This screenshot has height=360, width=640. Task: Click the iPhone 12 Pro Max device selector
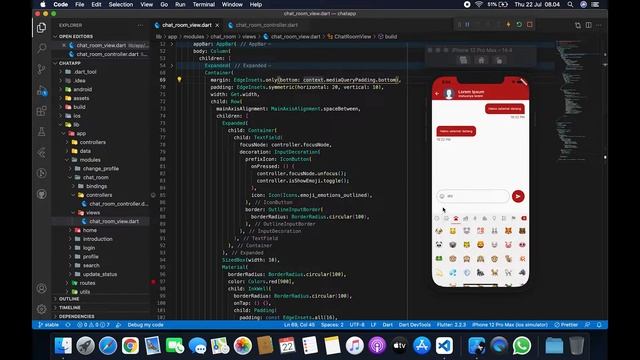tap(509, 325)
